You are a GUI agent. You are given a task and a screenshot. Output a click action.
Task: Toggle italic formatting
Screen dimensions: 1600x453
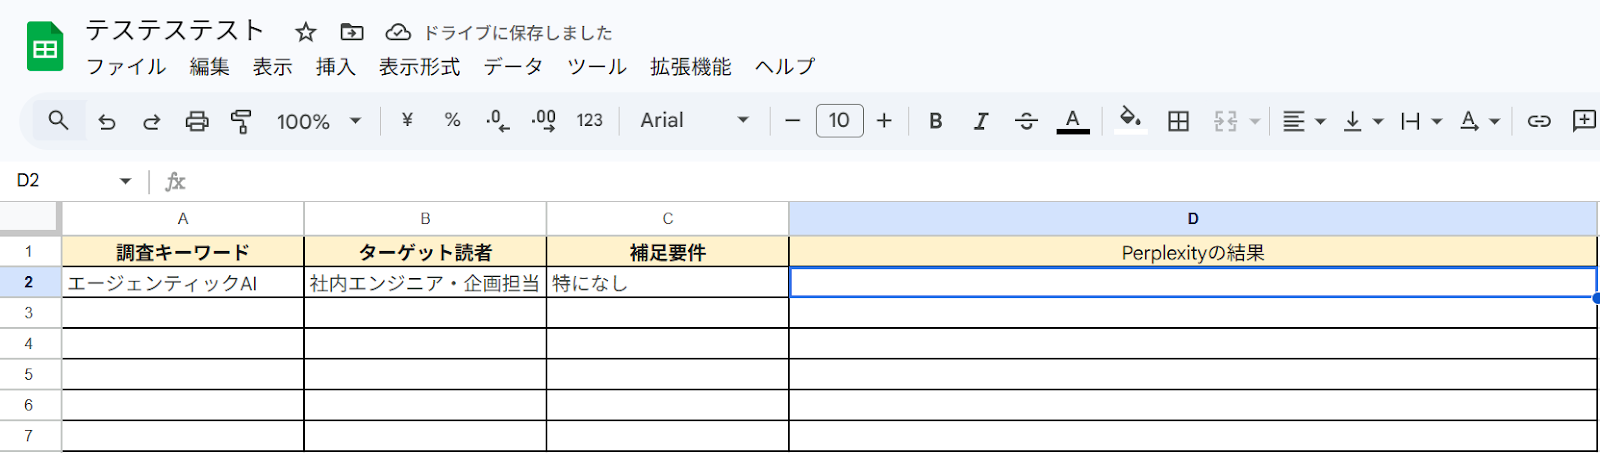[x=981, y=120]
